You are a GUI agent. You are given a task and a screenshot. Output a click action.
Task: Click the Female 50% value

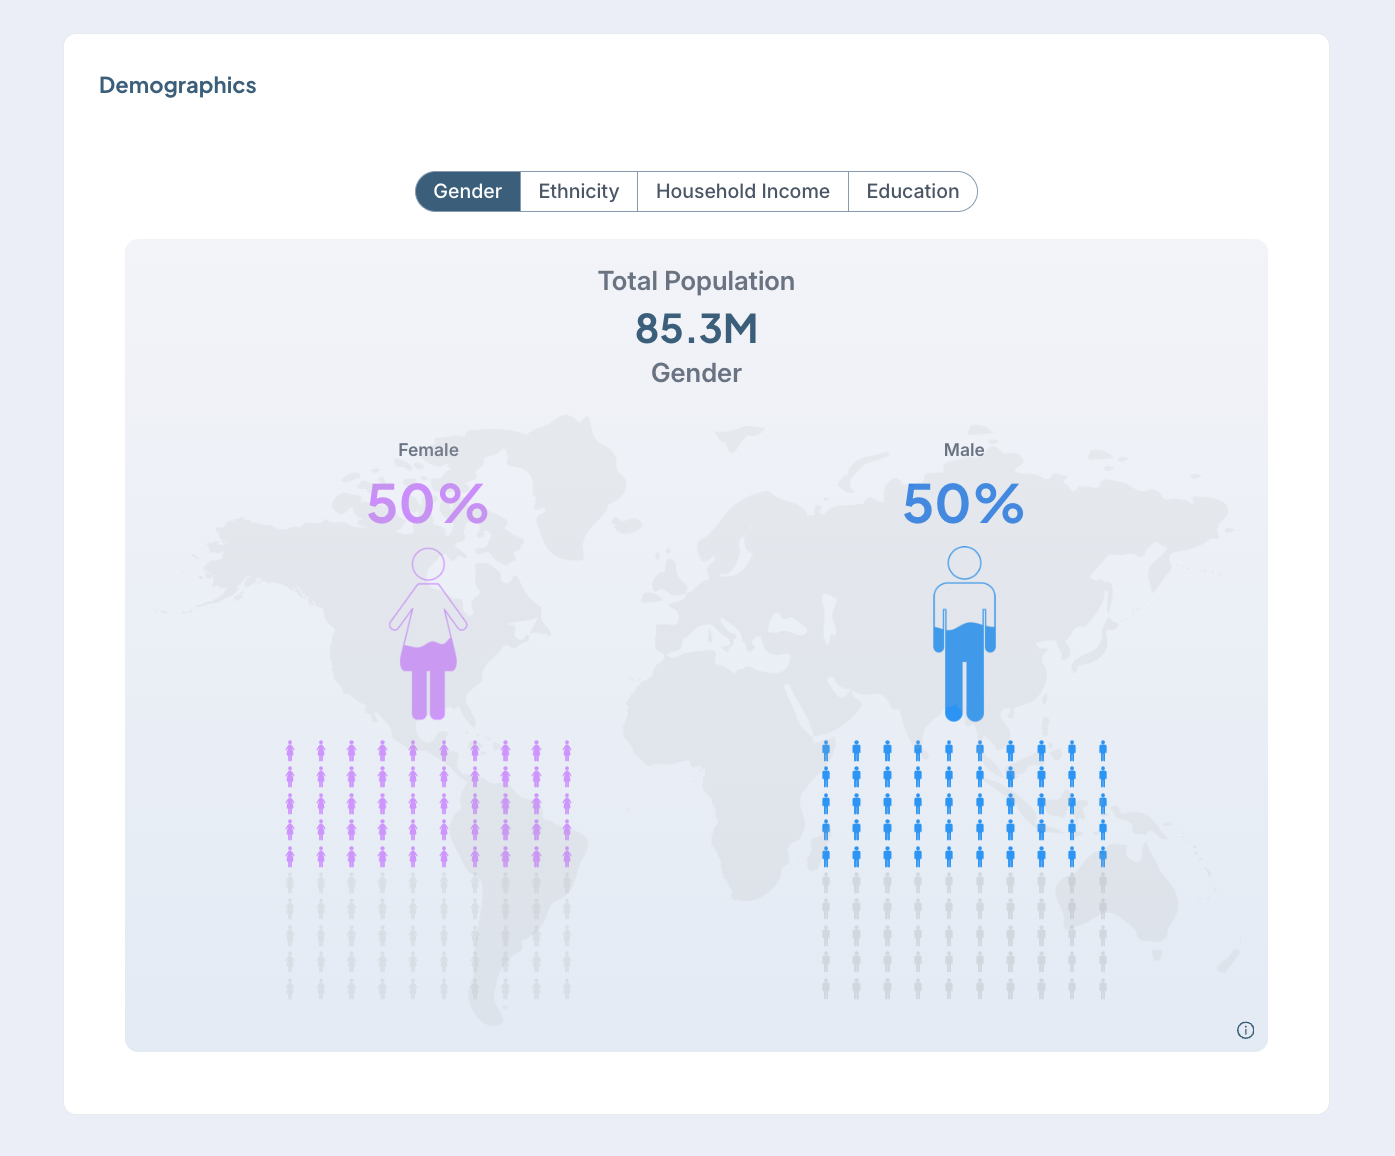pos(428,504)
